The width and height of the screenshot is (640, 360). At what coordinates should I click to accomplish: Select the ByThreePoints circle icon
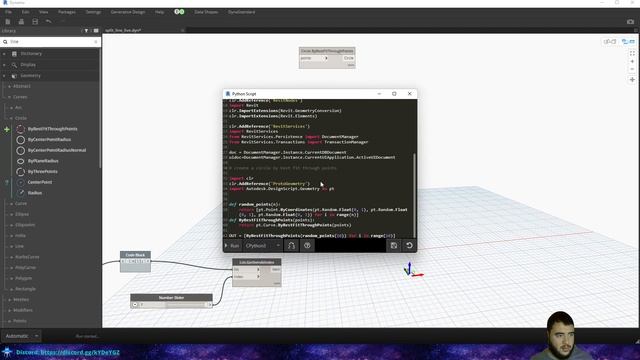(20, 171)
